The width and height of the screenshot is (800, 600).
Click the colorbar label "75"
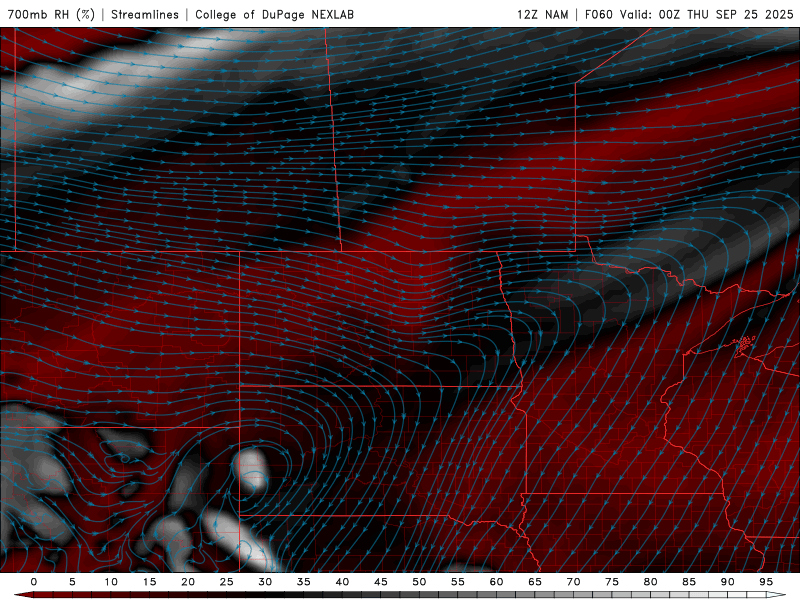pyautogui.click(x=612, y=582)
